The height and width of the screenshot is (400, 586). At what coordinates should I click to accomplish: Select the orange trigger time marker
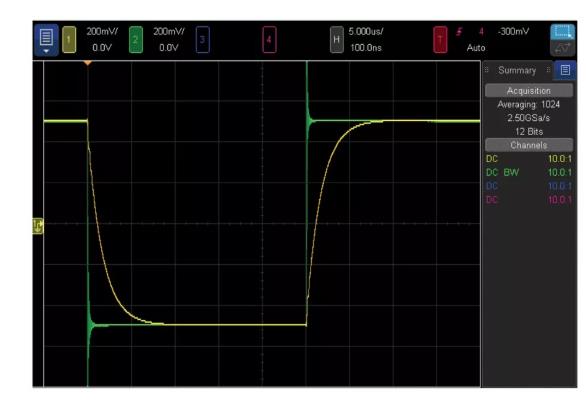coord(87,63)
